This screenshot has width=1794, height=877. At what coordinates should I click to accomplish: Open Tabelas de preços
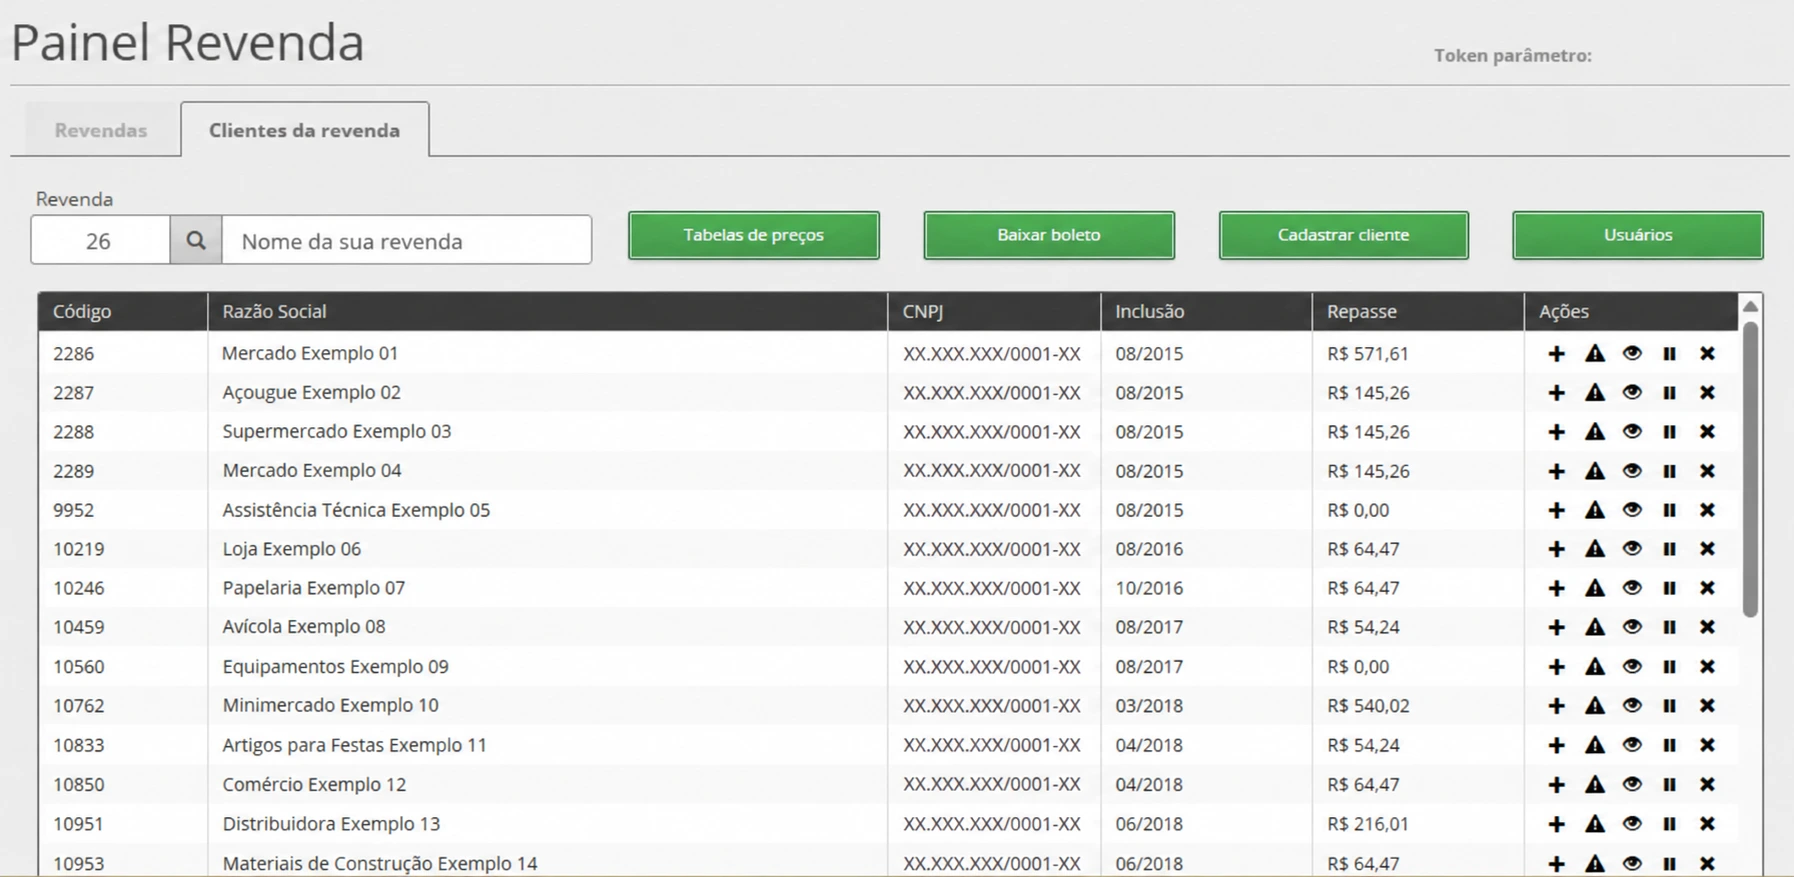click(x=754, y=235)
